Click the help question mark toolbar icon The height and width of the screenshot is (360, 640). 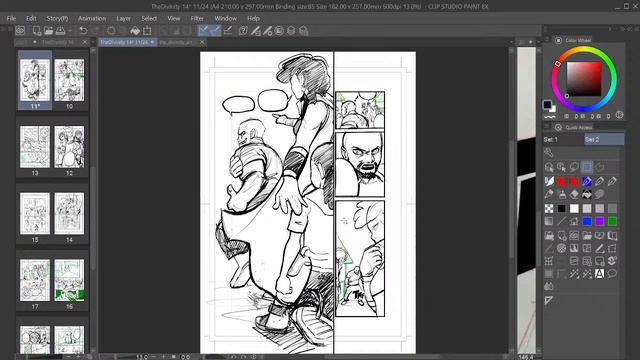[x=243, y=31]
